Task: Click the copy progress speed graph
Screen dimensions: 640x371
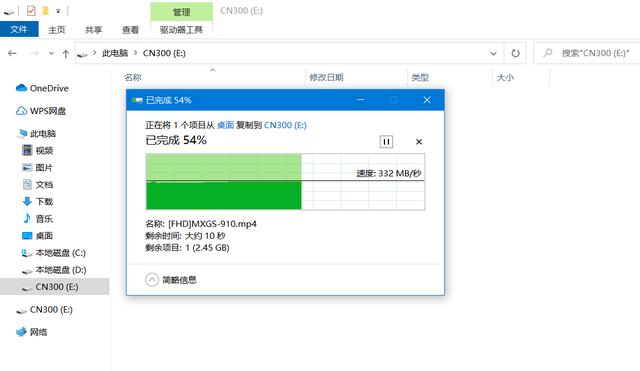Action: (x=285, y=182)
